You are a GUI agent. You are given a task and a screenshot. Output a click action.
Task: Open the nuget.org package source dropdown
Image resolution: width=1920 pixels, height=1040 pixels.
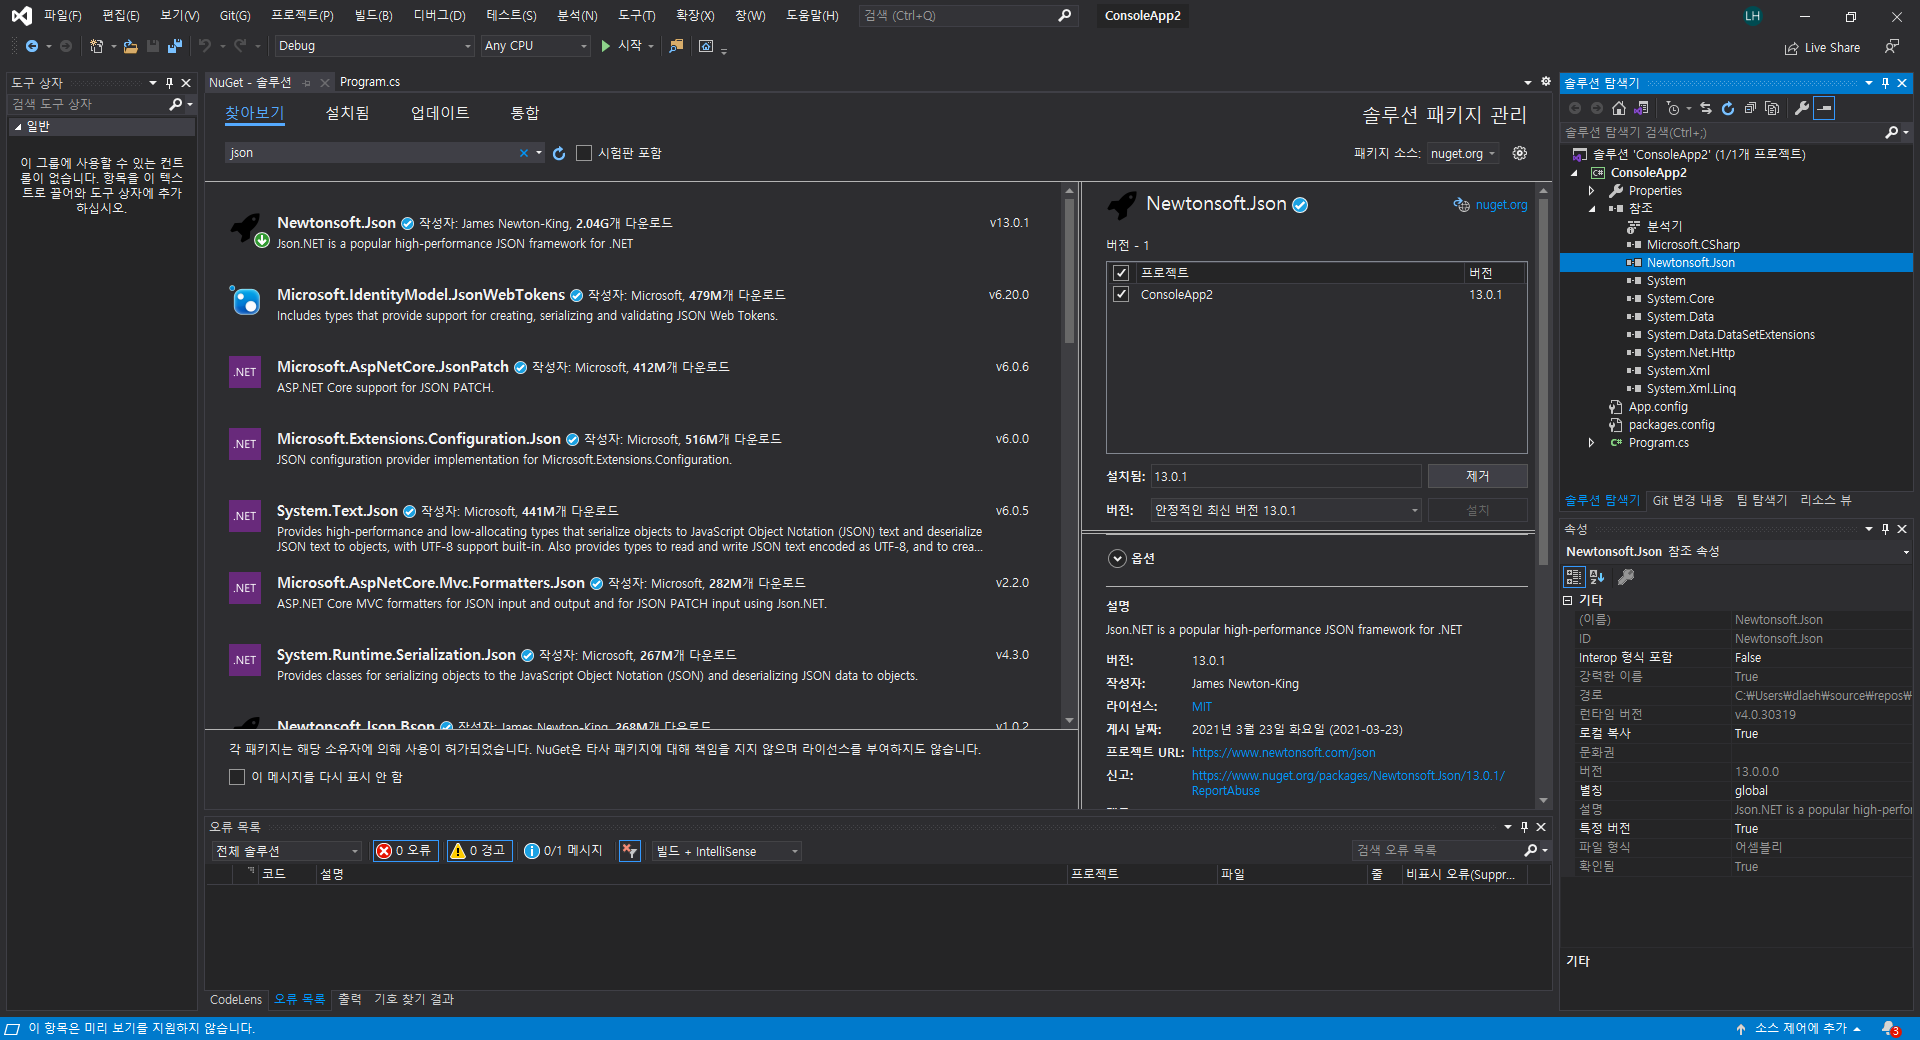(1462, 153)
